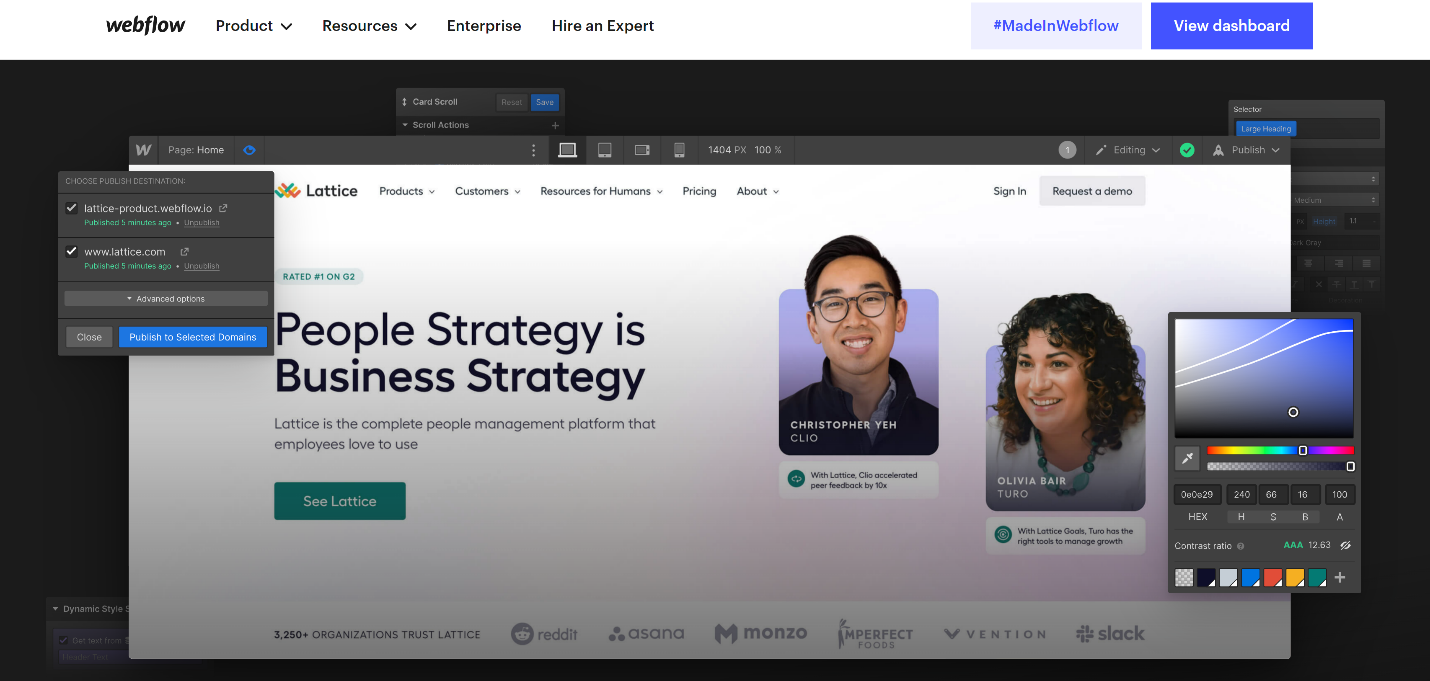Expand the Products menu on the Lattice site

pos(407,191)
